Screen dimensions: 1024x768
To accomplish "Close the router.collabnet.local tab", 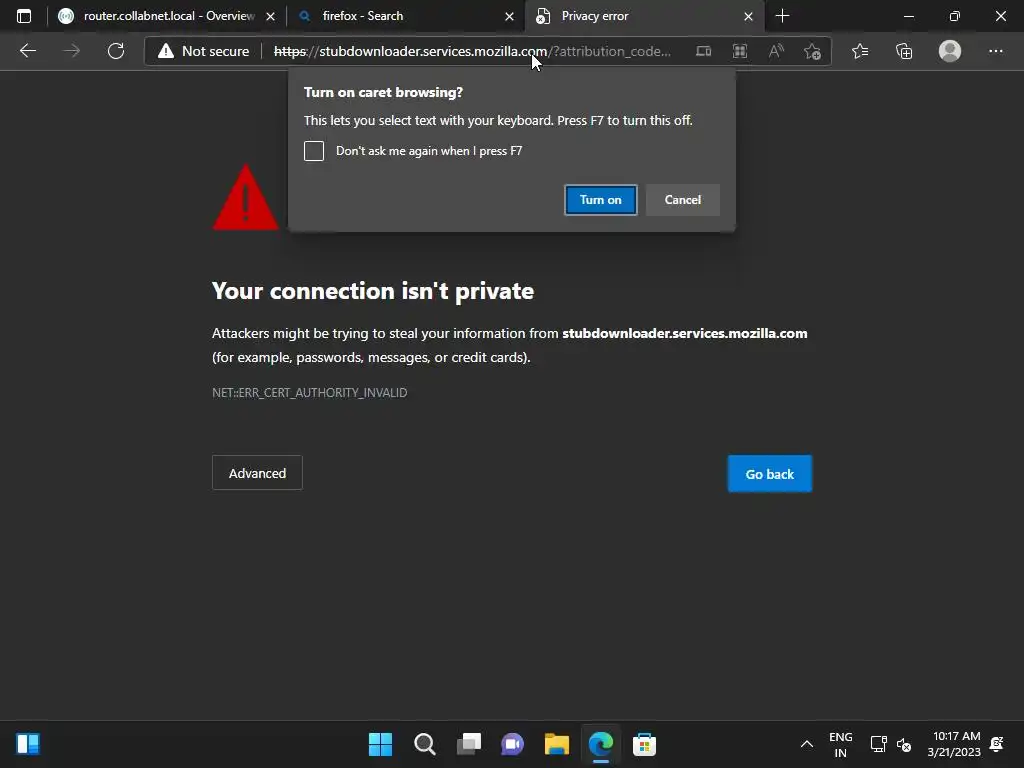I will pyautogui.click(x=270, y=16).
